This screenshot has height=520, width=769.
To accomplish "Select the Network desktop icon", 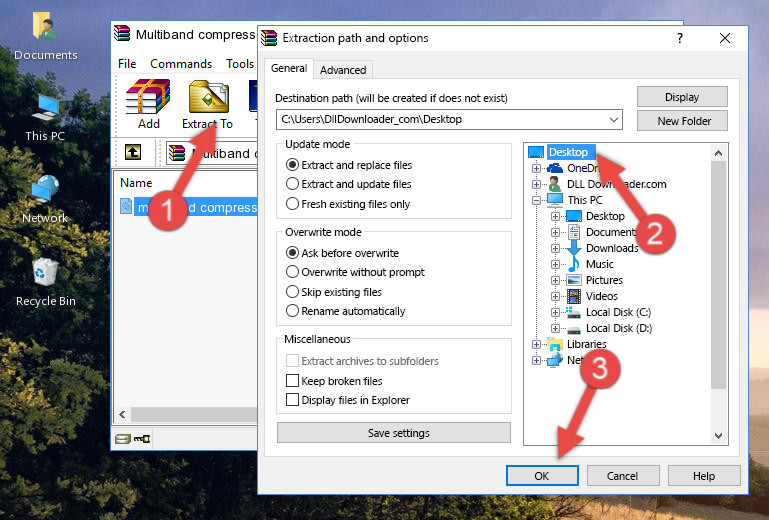I will [x=45, y=199].
